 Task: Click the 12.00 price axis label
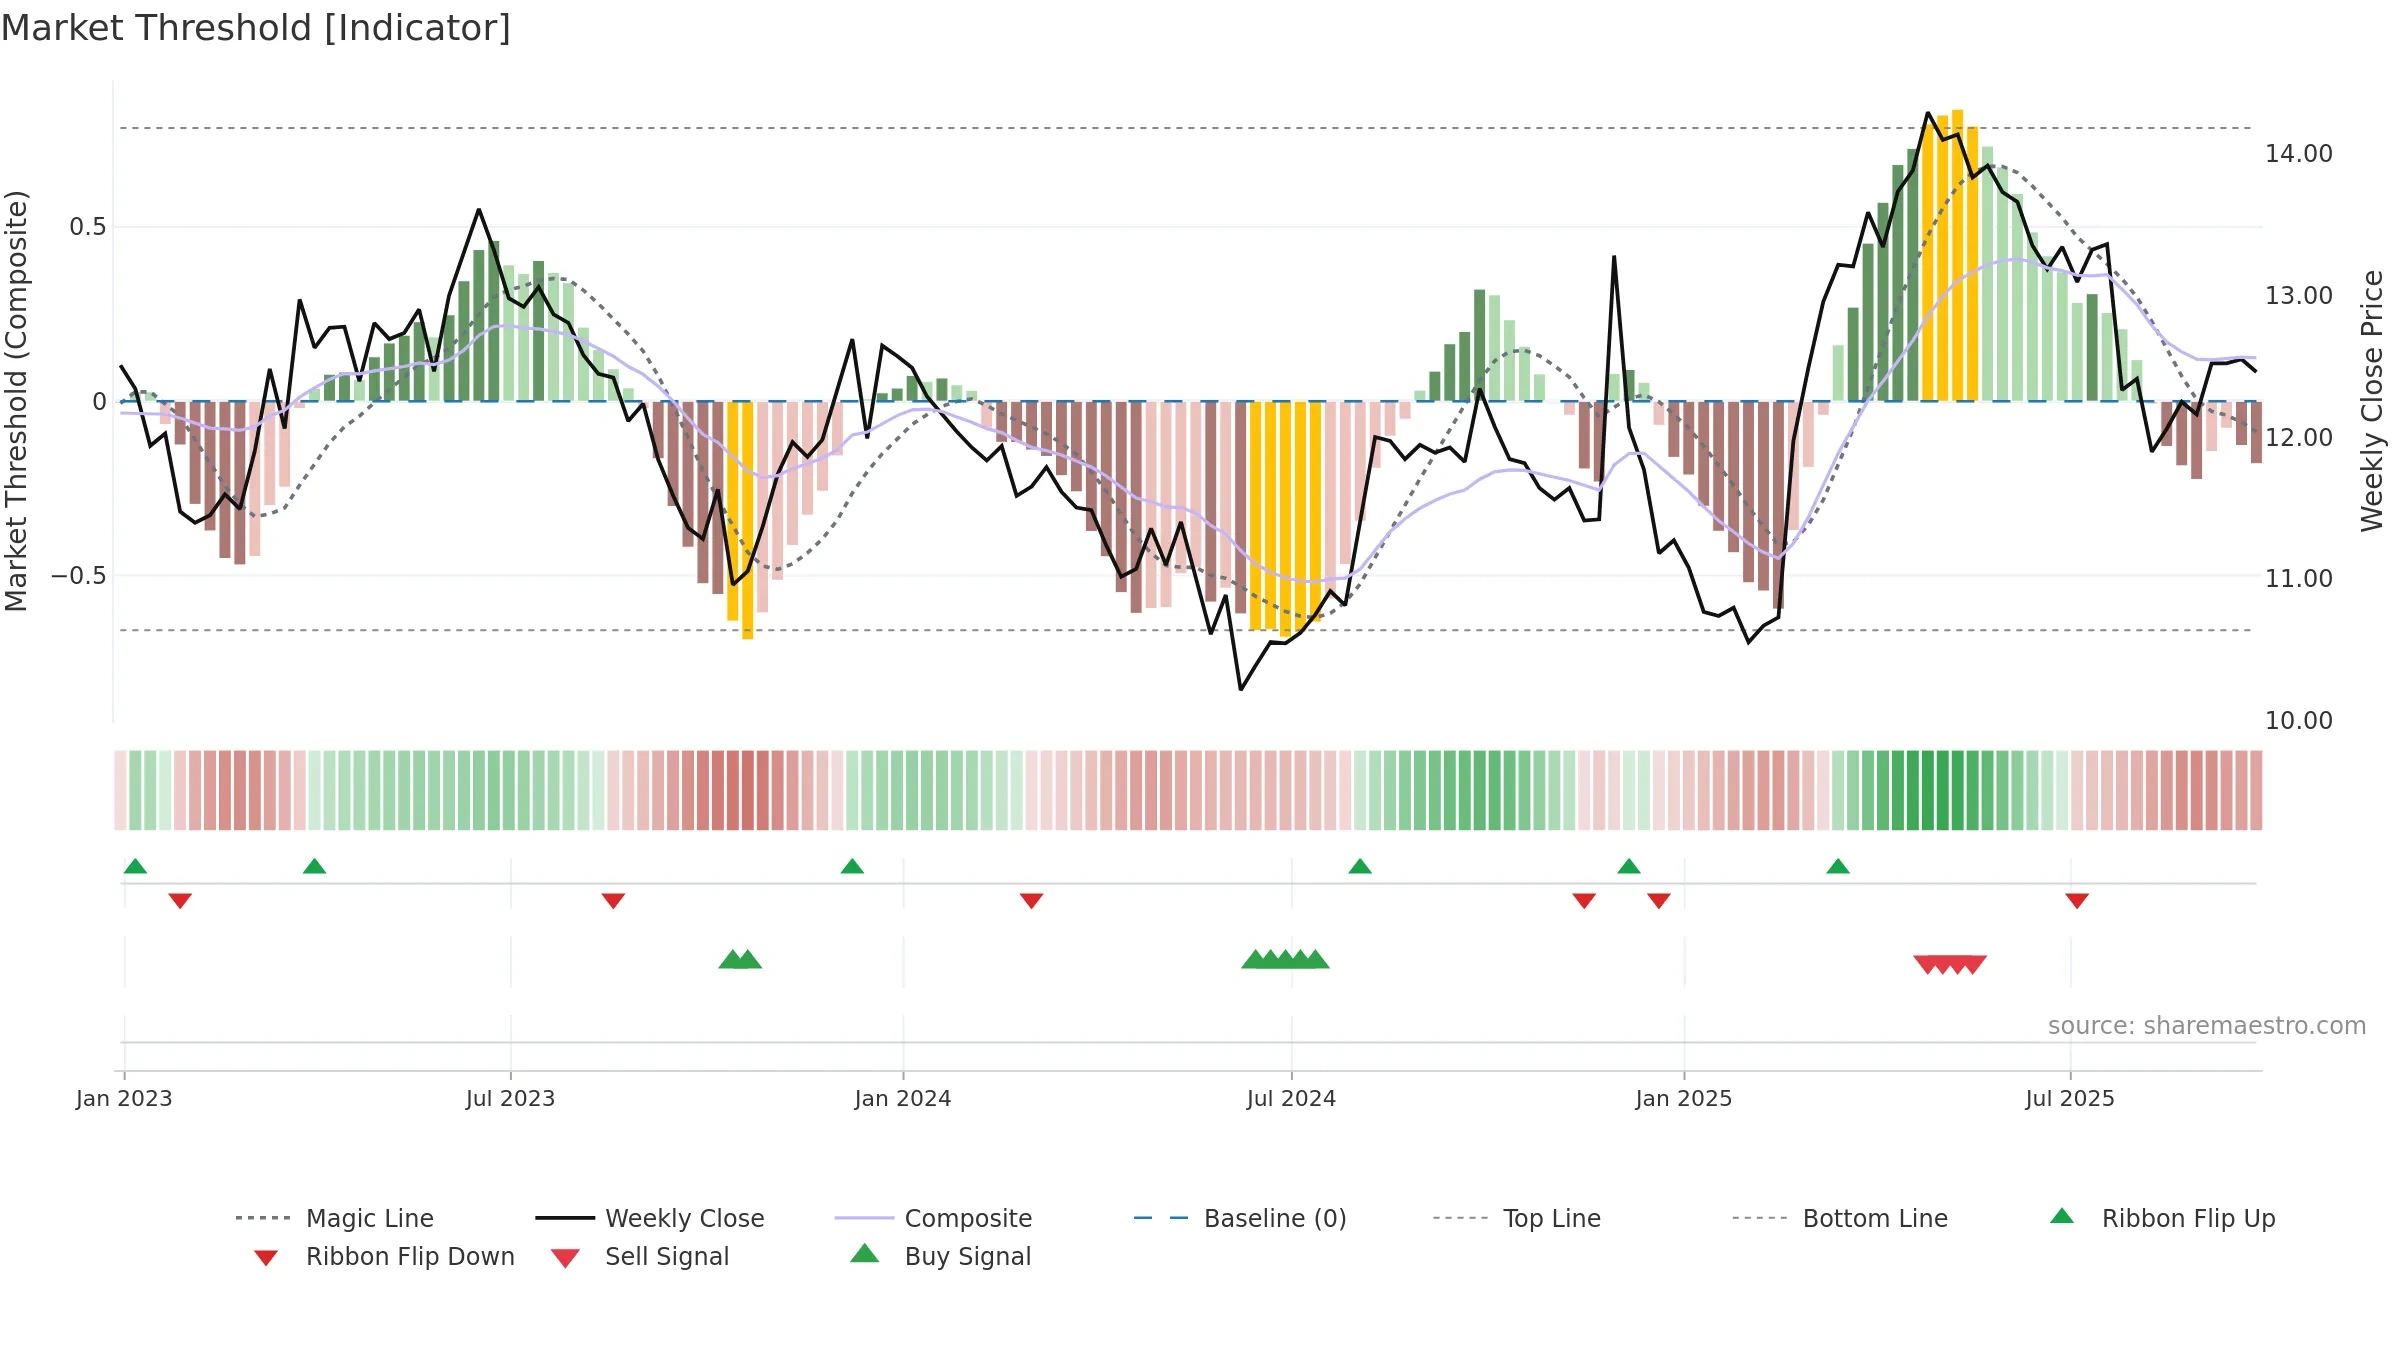(x=2299, y=438)
